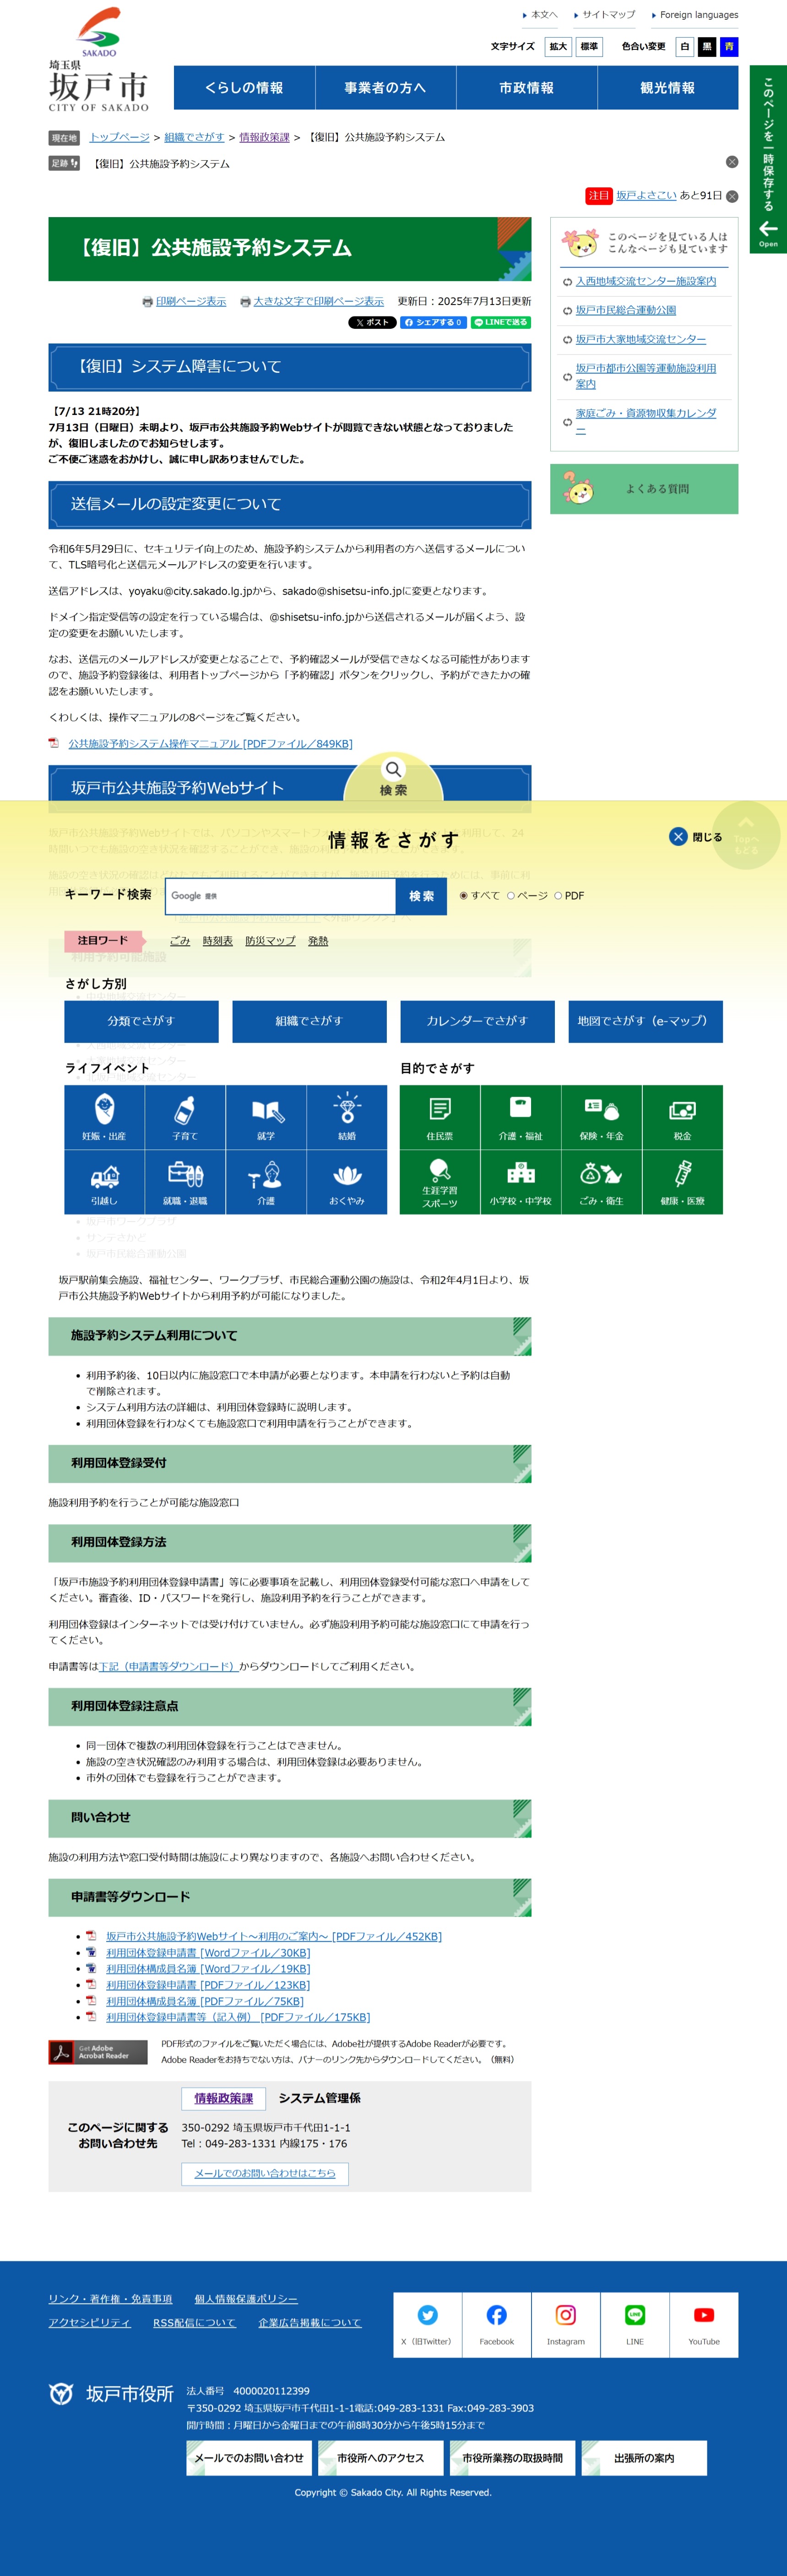Viewport: 787px width, 2576px height.
Task: Open the 観光情報 menu
Action: pyautogui.click(x=668, y=88)
